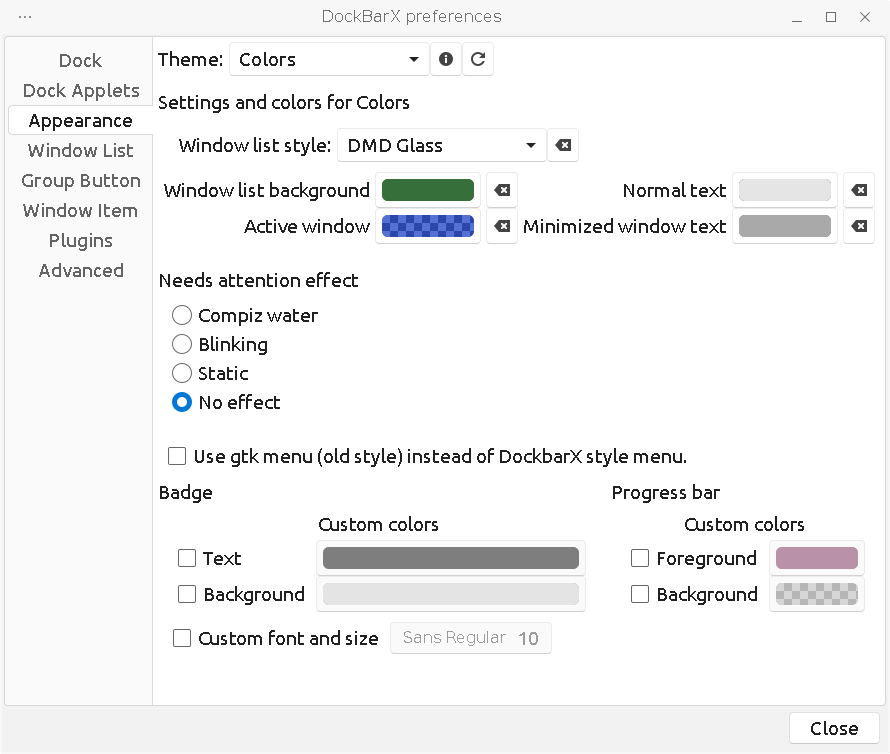890x754 pixels.
Task: Expand the Window list style dropdown
Action: 441,146
